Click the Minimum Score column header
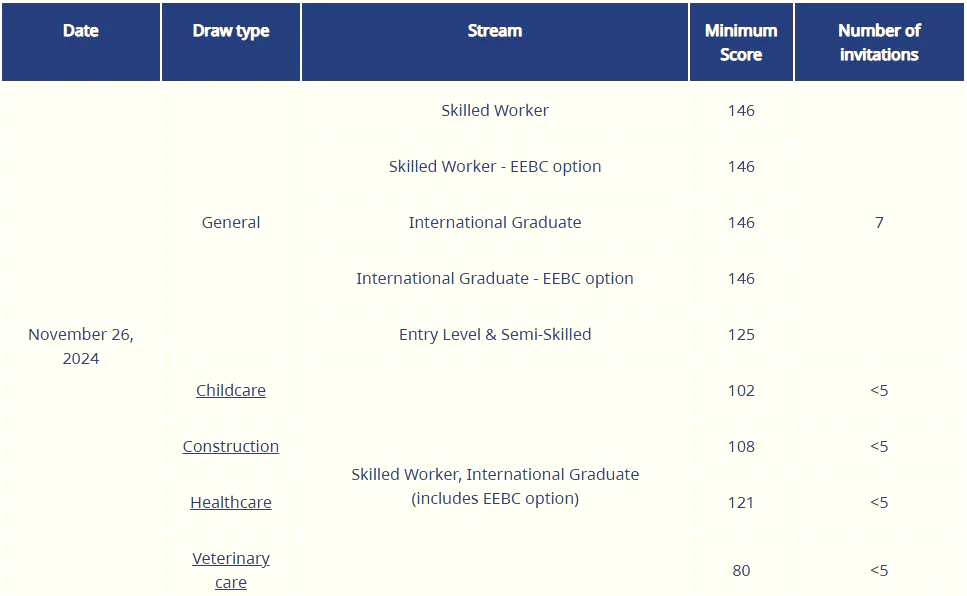 [741, 42]
